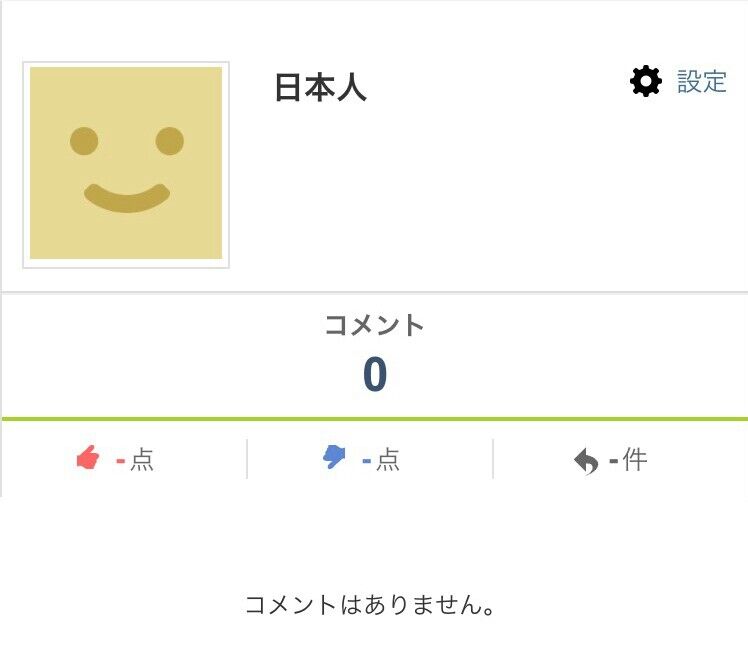Click the blue thumbs-down icon
The image size is (748, 668).
coord(334,458)
